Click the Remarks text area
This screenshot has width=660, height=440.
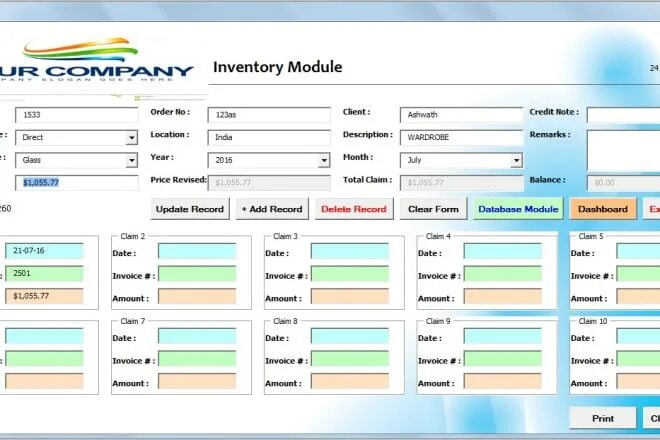tap(623, 150)
